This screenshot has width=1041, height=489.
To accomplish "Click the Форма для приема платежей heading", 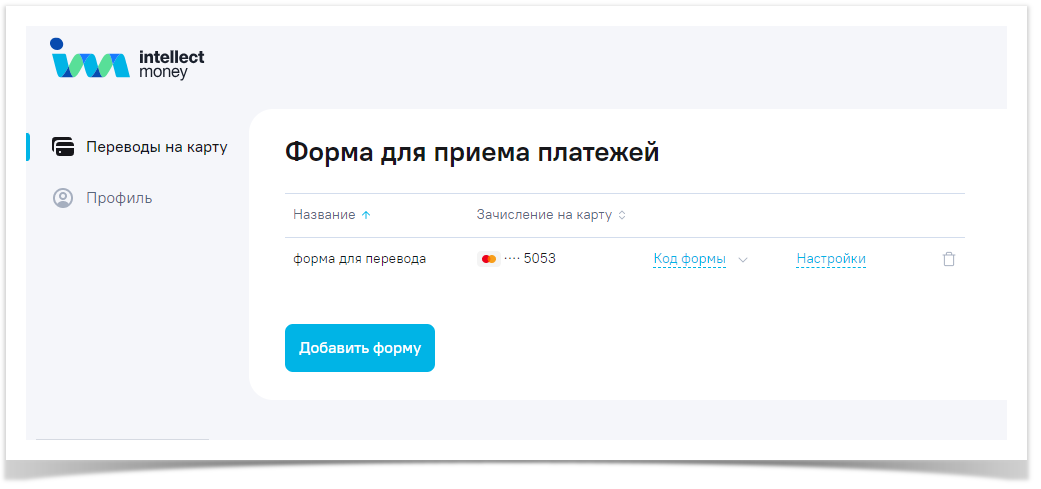I will click(472, 152).
